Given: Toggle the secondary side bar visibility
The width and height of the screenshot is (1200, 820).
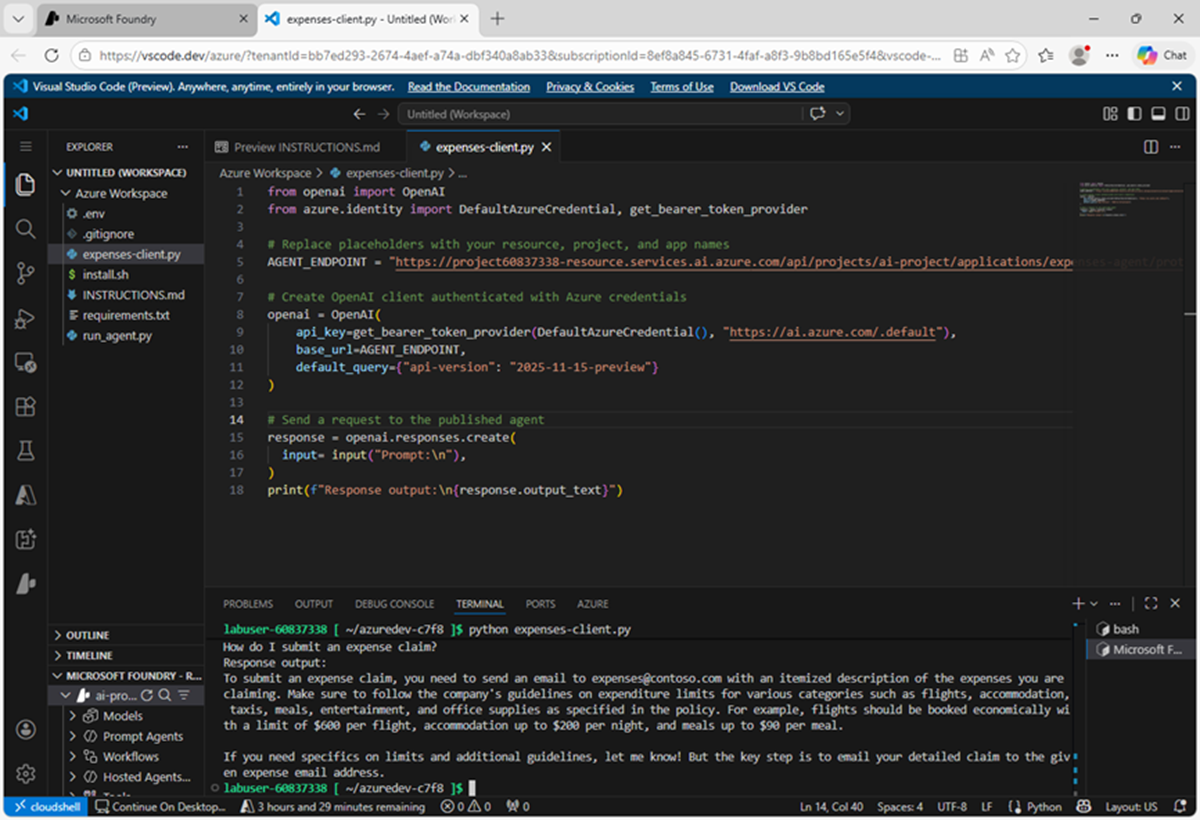Looking at the screenshot, I should tap(1180, 114).
